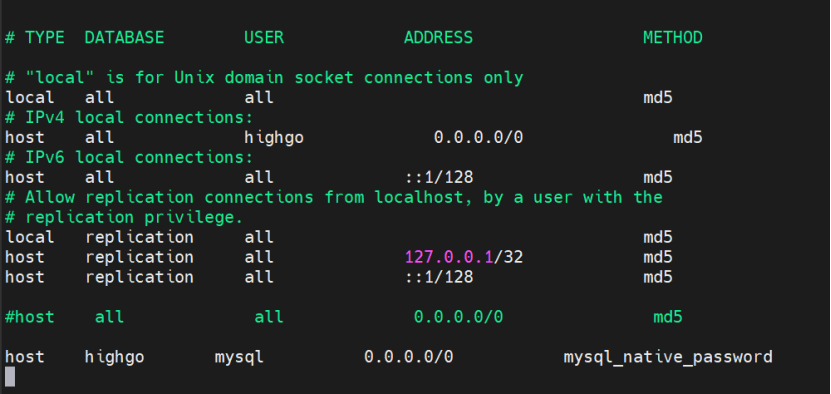Click highgo database on the last line
This screenshot has height=394, width=831.
coord(114,357)
